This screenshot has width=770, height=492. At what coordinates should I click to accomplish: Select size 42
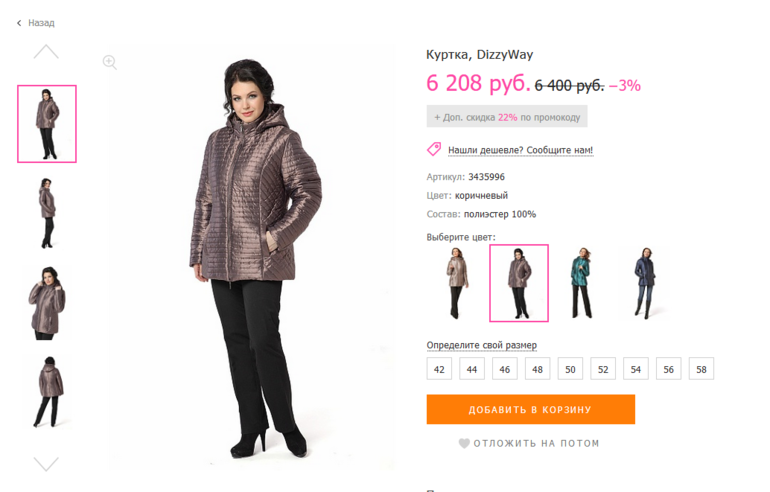(439, 369)
